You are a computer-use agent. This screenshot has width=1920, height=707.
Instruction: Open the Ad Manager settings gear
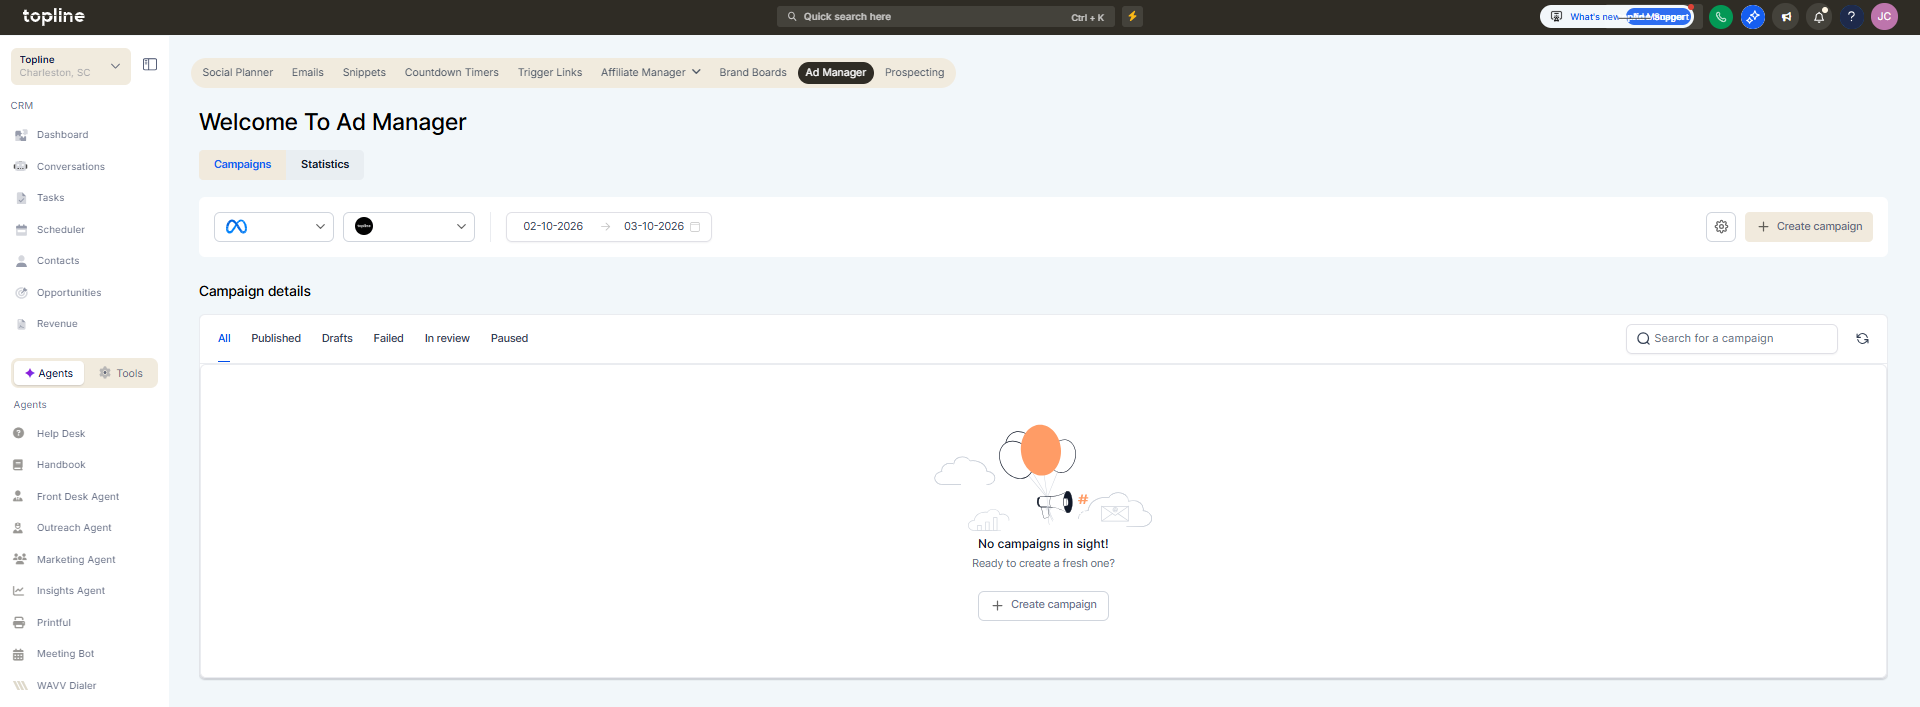point(1721,227)
